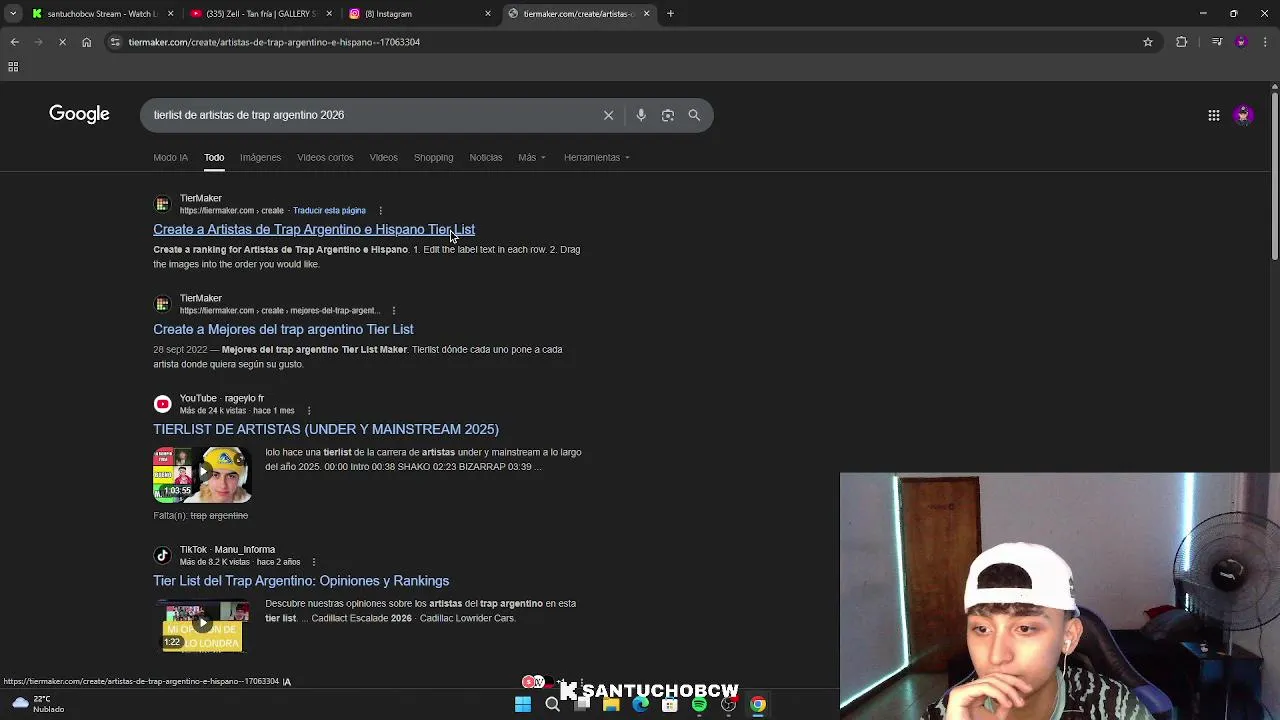
Task: Select the Videos search tab
Action: pos(383,157)
